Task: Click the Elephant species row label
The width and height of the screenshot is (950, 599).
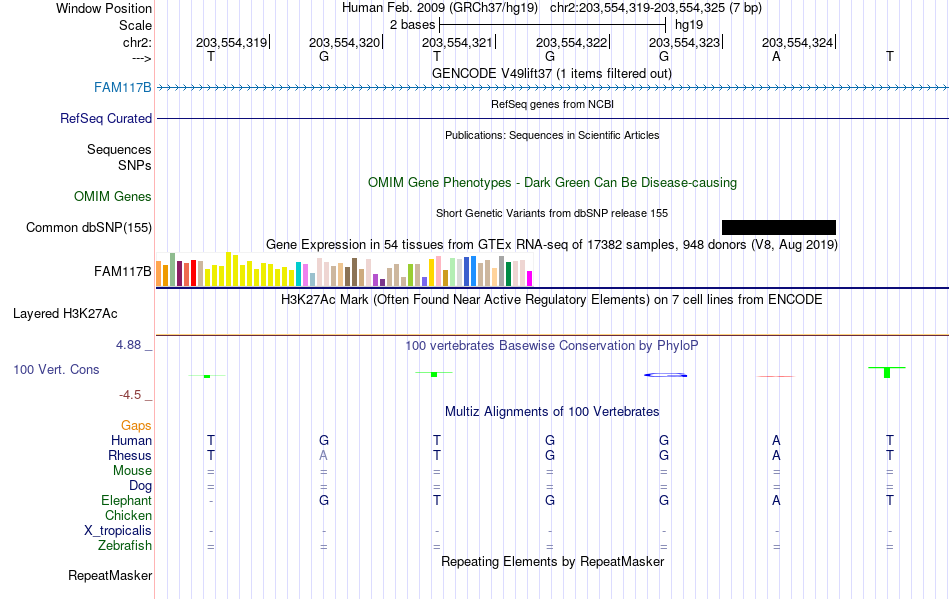Action: point(126,501)
